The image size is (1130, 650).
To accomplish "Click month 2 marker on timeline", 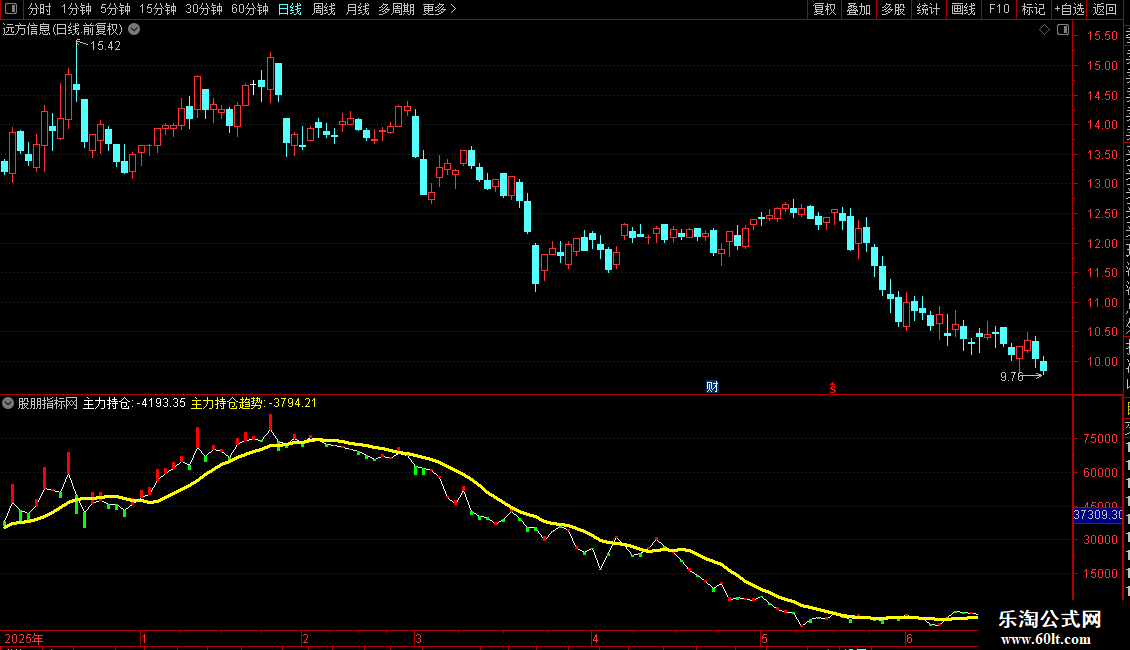I will coord(306,638).
